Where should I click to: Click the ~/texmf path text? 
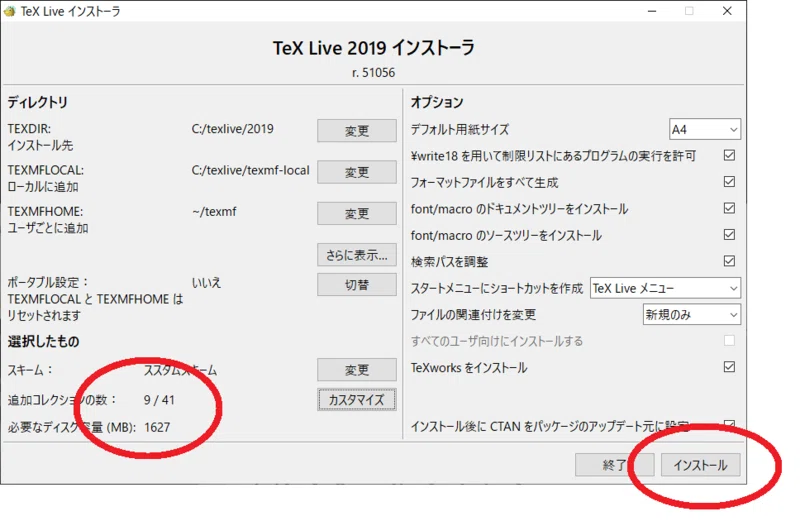(x=214, y=212)
